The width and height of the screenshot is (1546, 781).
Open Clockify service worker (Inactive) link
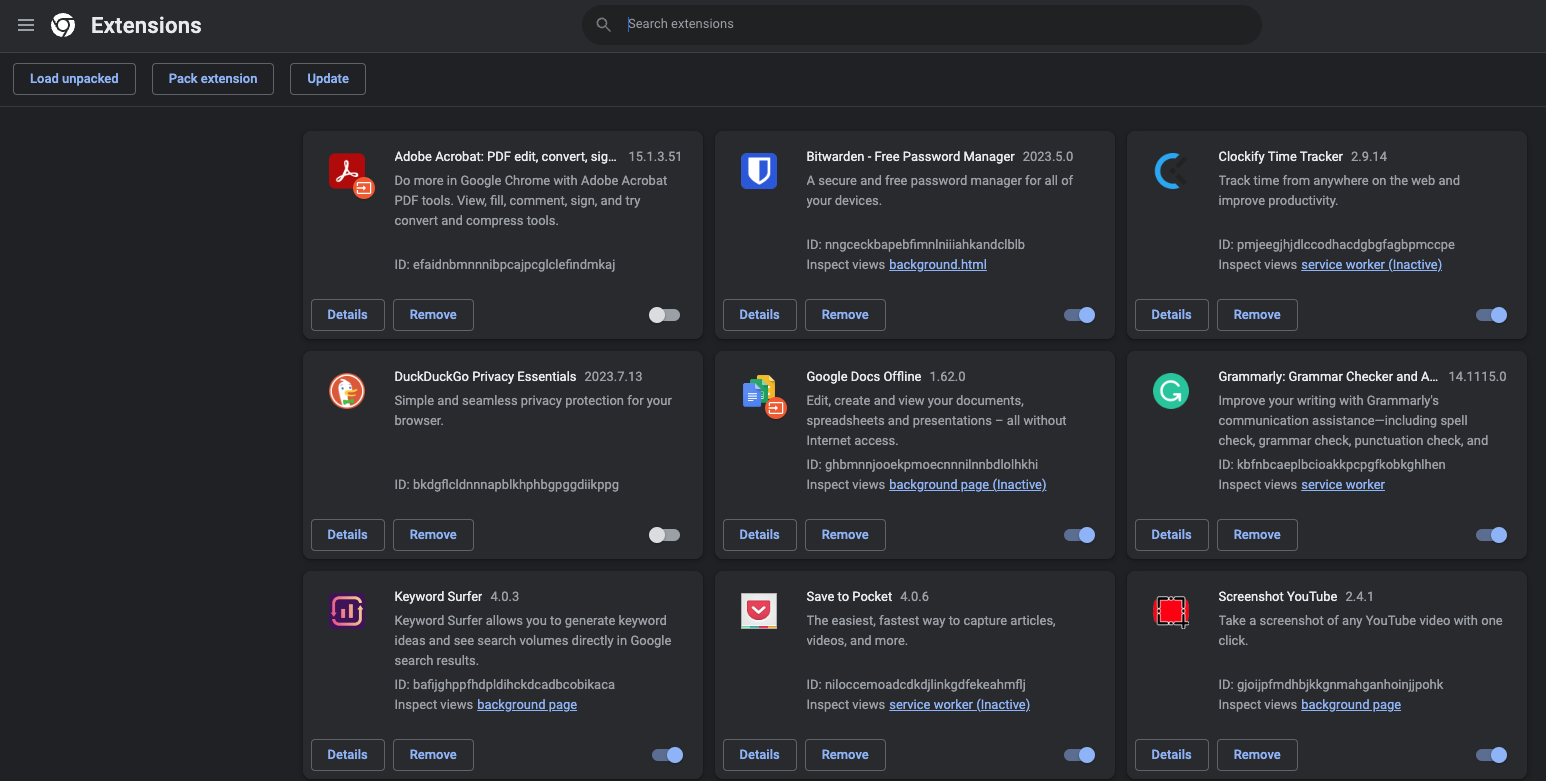pyautogui.click(x=1371, y=265)
